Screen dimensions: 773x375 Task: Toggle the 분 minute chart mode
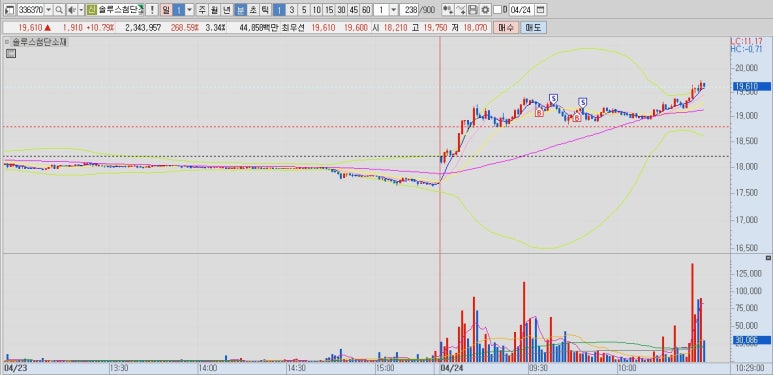[239, 10]
